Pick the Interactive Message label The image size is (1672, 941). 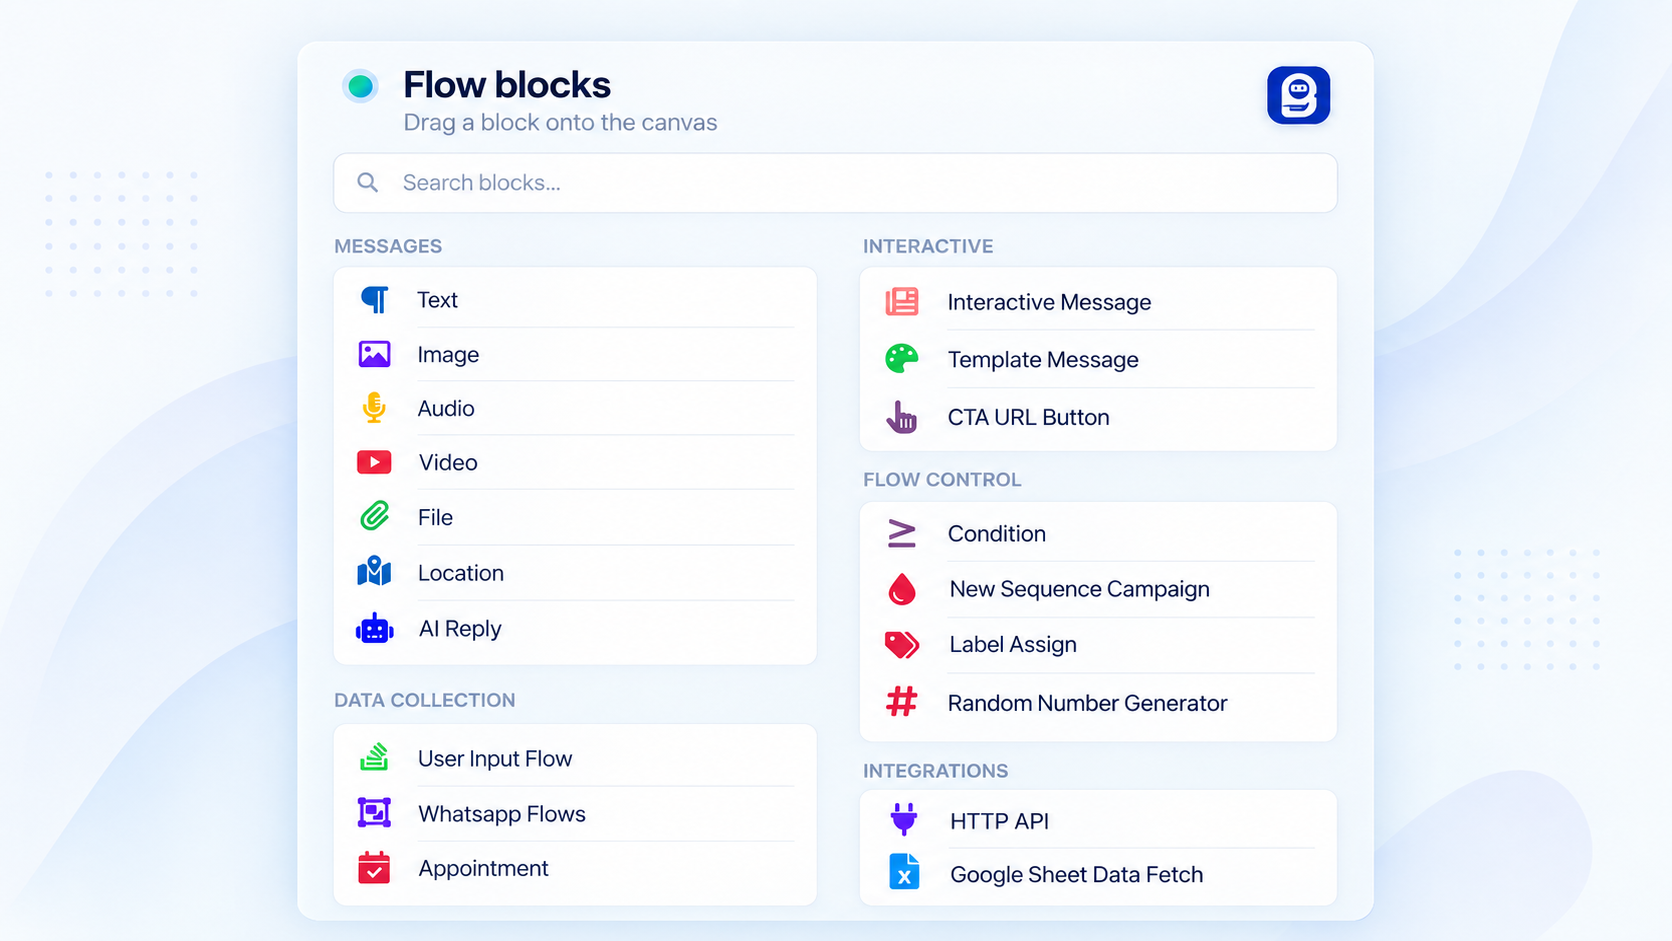pos(1049,302)
